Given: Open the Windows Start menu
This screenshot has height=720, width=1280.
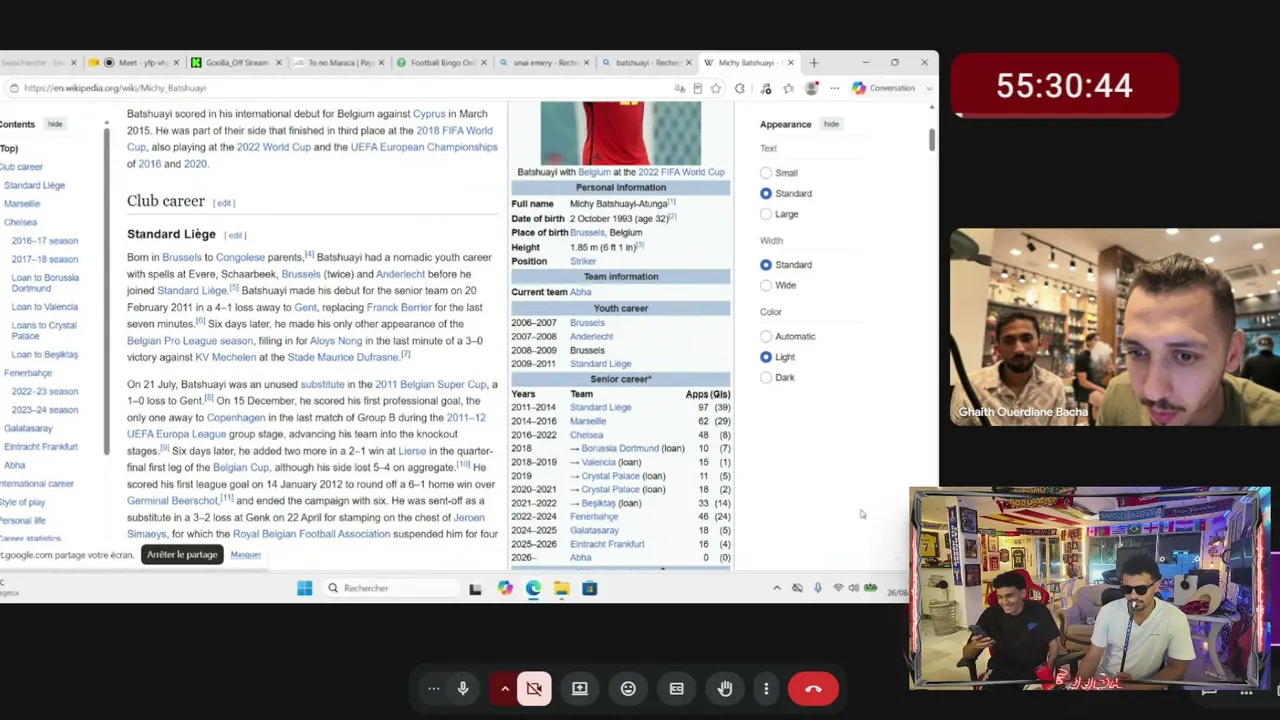Looking at the screenshot, I should (x=305, y=588).
